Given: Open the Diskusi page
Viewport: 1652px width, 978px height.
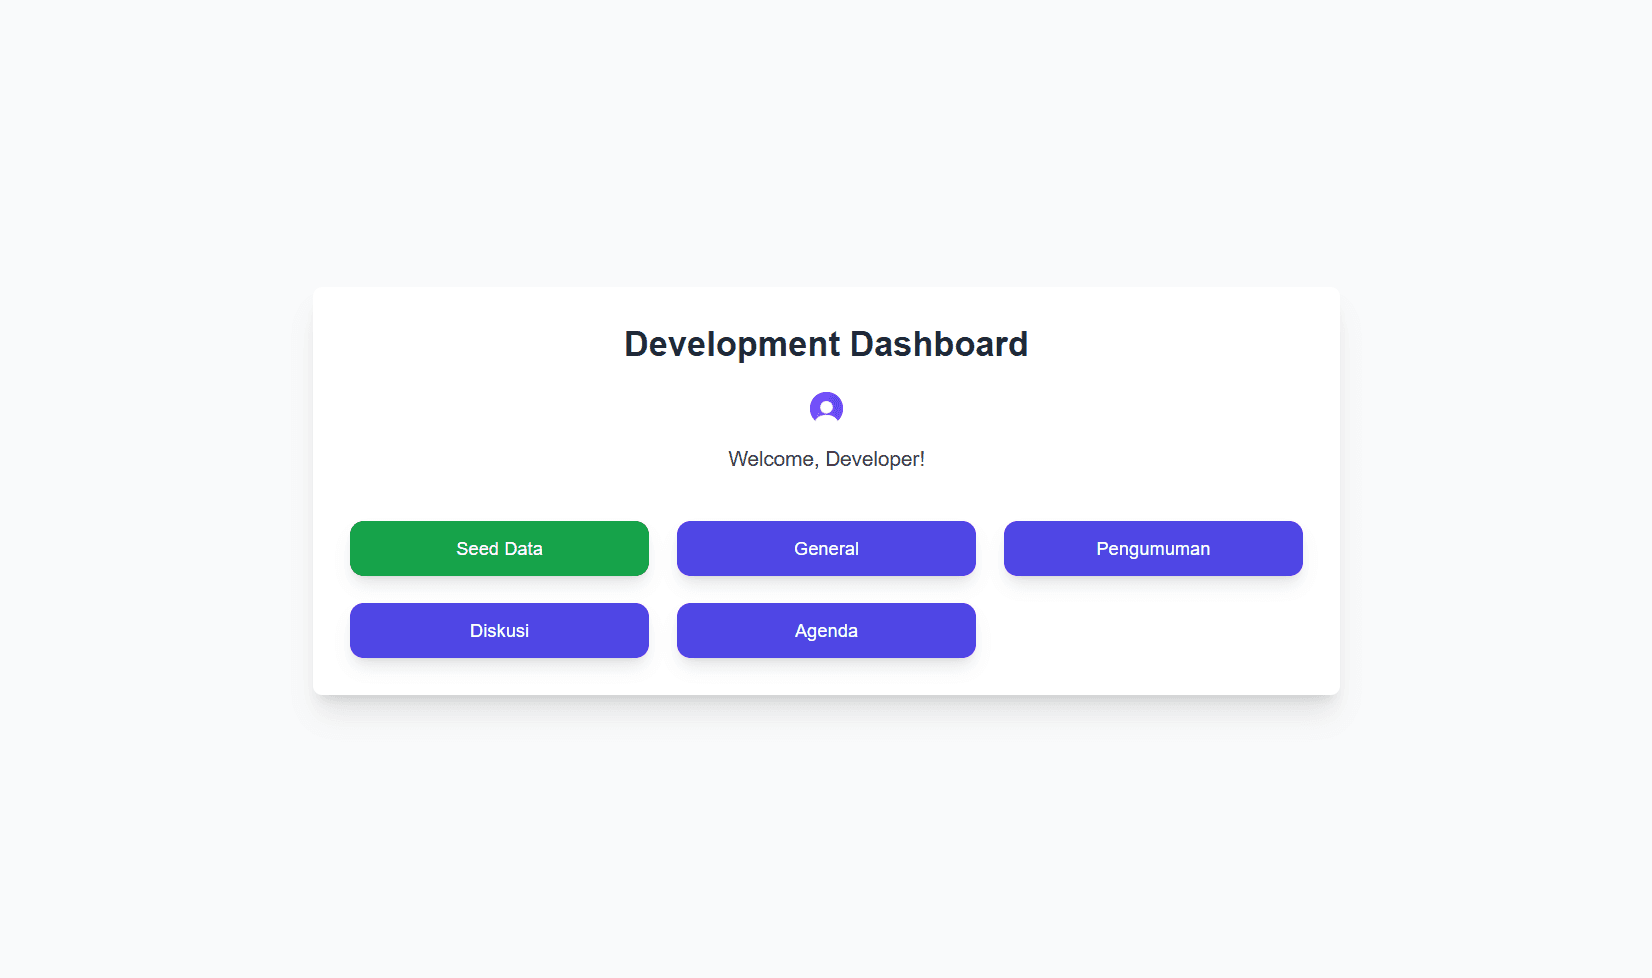Looking at the screenshot, I should click(499, 630).
